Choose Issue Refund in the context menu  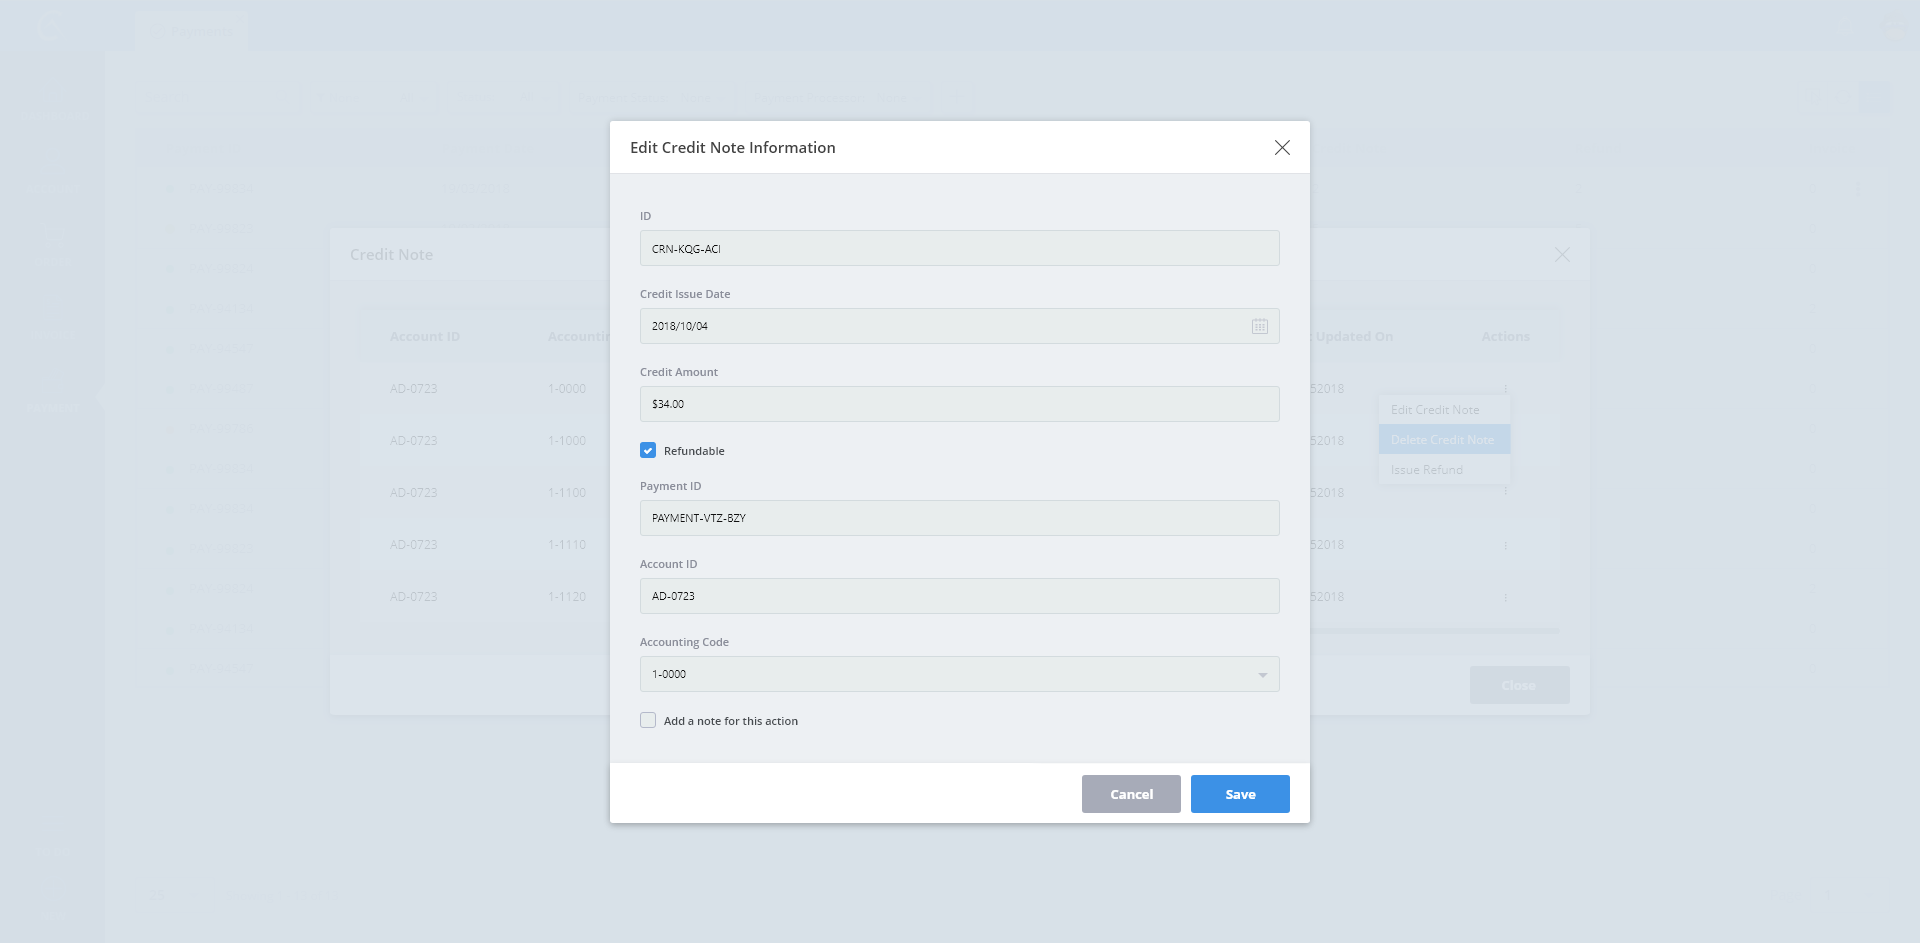coord(1427,470)
